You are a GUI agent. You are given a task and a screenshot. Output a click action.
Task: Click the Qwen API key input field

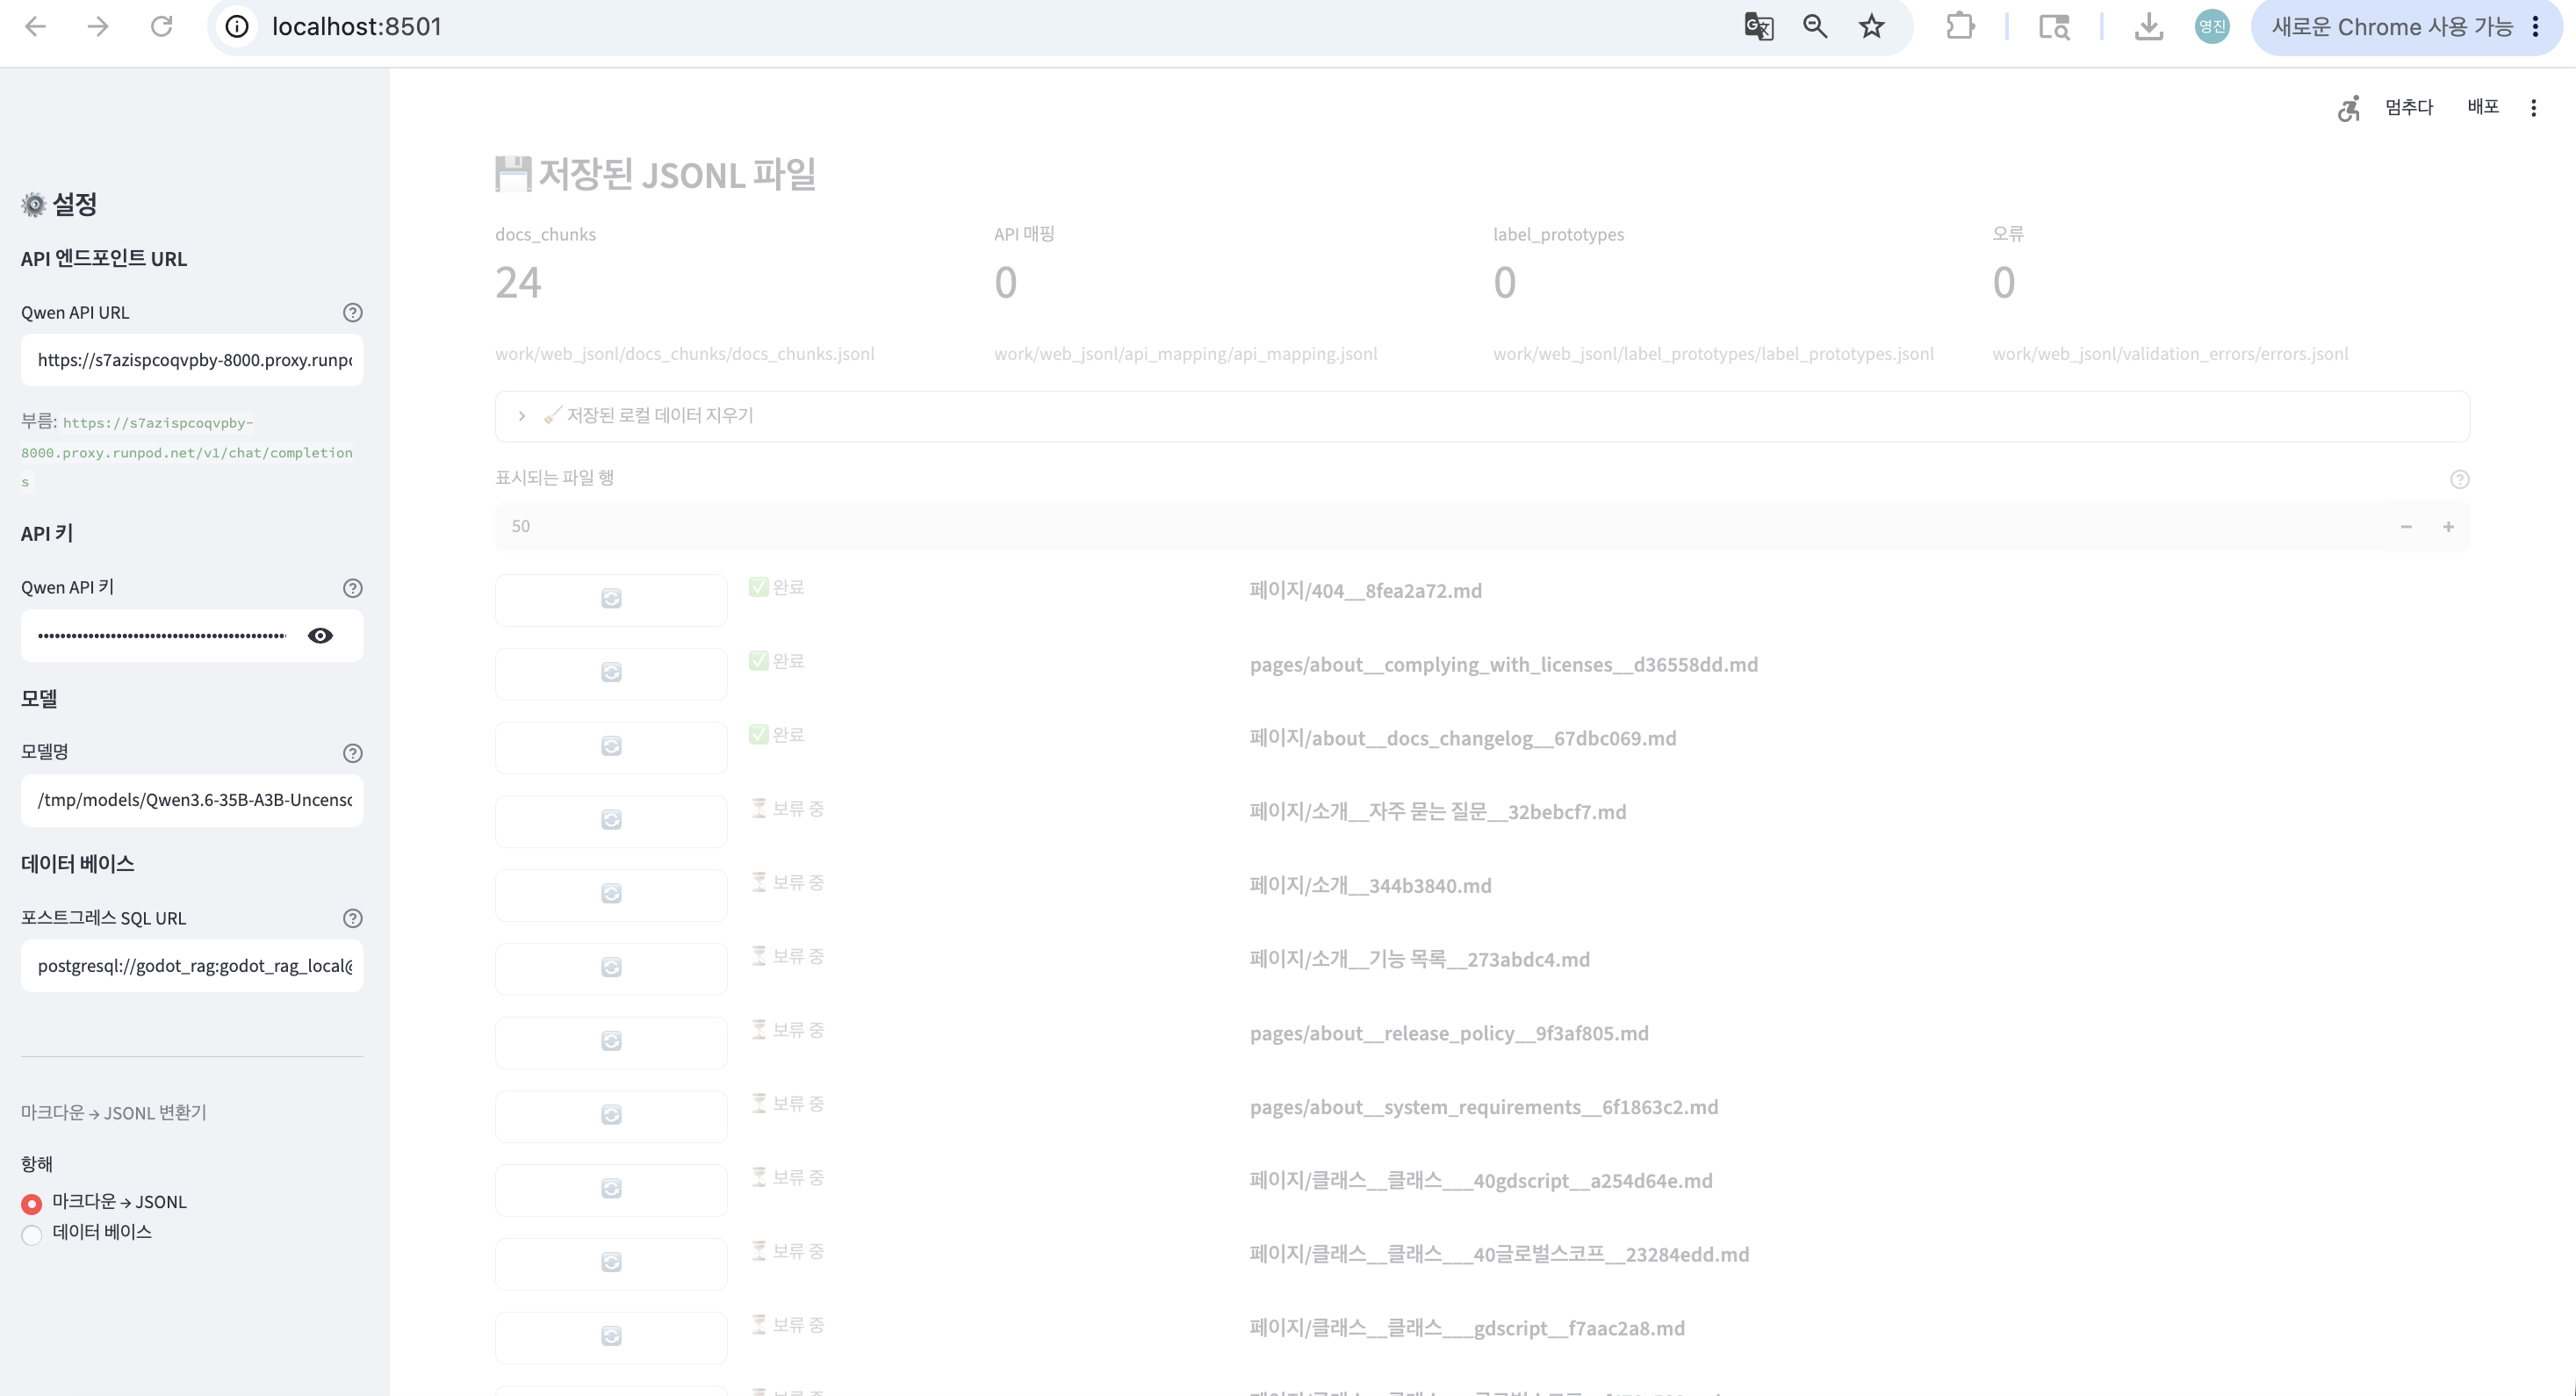pos(162,636)
